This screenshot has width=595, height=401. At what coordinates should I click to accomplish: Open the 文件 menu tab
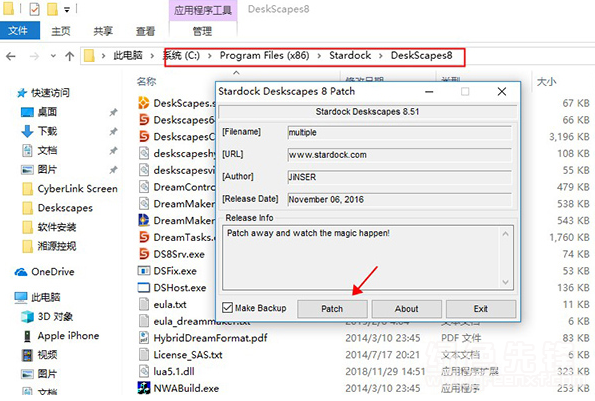(x=19, y=30)
